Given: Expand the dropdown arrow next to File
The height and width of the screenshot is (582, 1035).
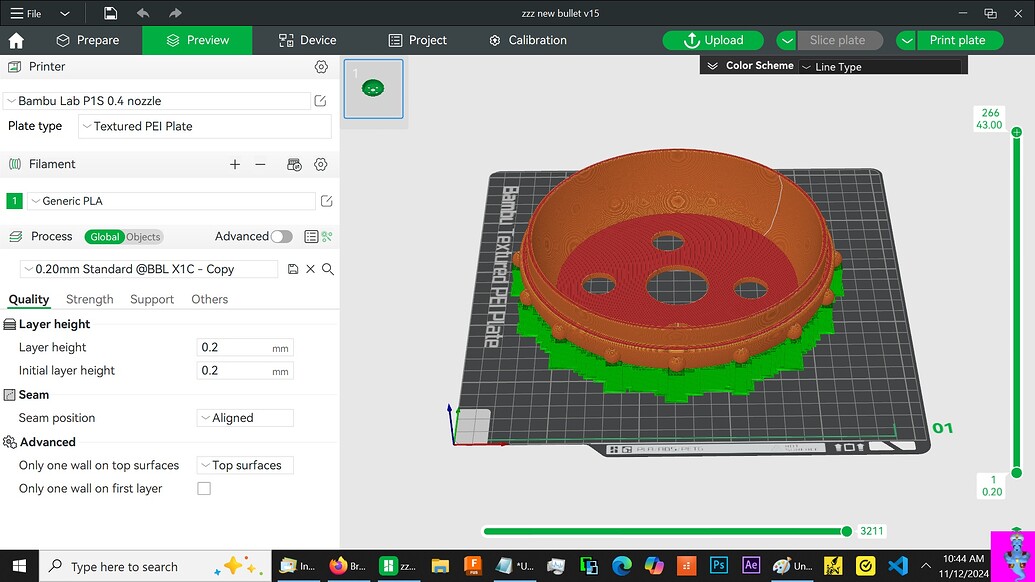Looking at the screenshot, I should (65, 13).
